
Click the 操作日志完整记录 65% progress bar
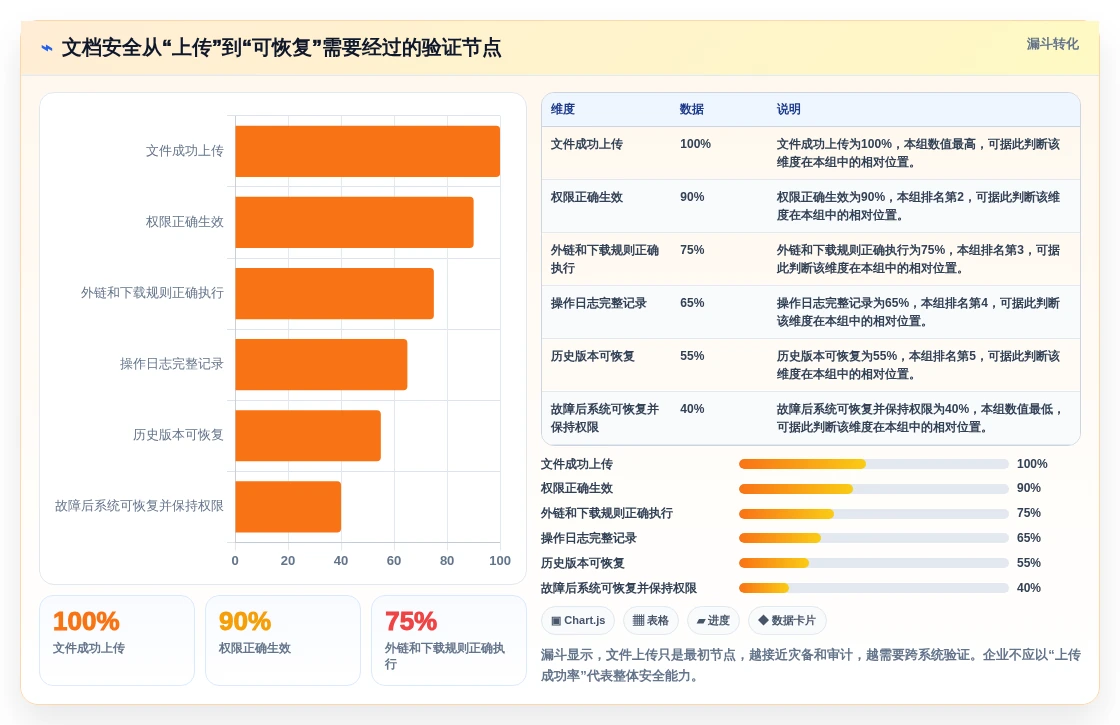click(x=874, y=539)
